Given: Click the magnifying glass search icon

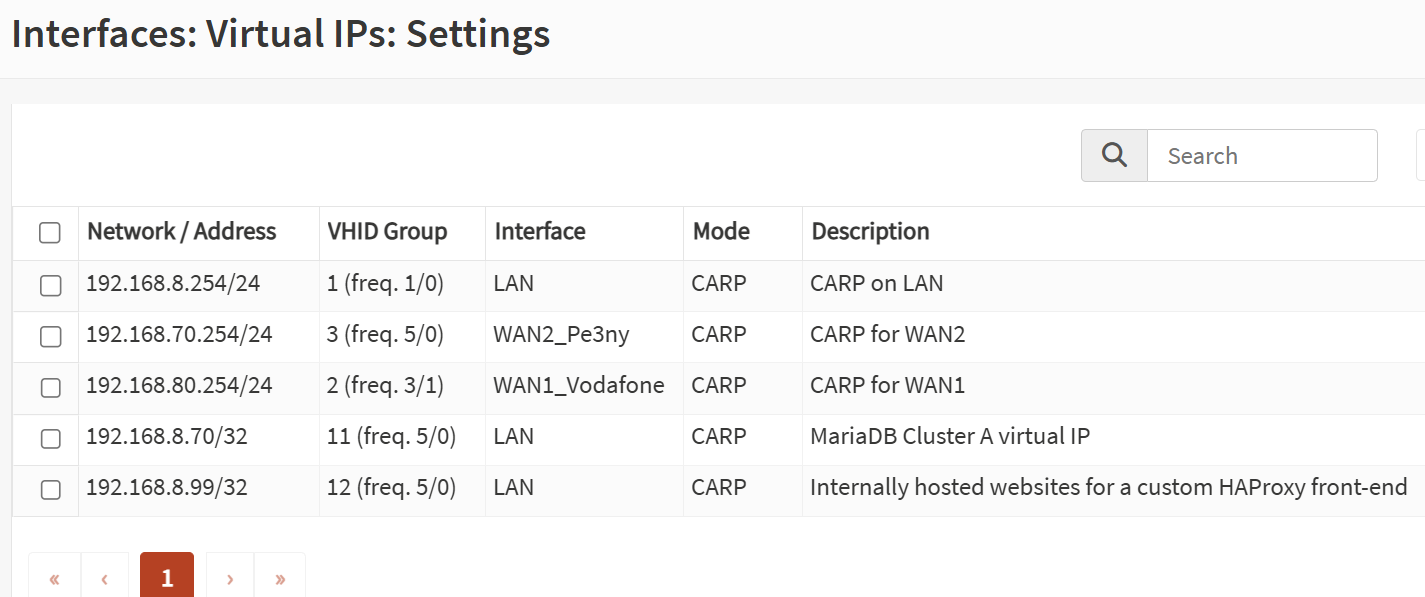Looking at the screenshot, I should point(1114,155).
